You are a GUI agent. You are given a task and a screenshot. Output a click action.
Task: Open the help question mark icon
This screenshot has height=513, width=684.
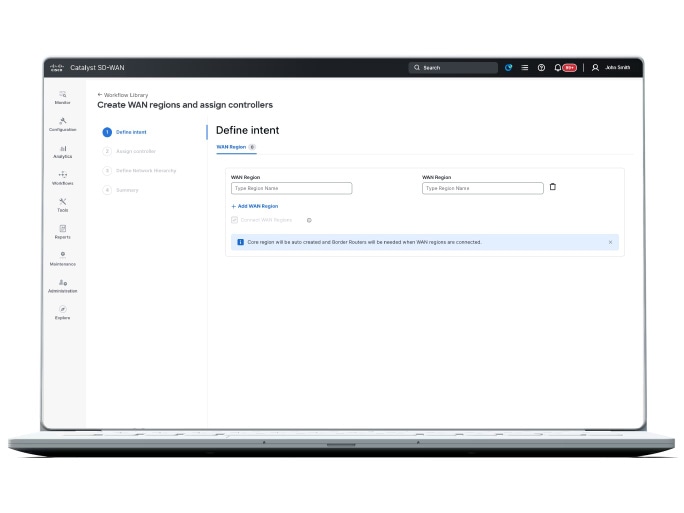[x=541, y=68]
